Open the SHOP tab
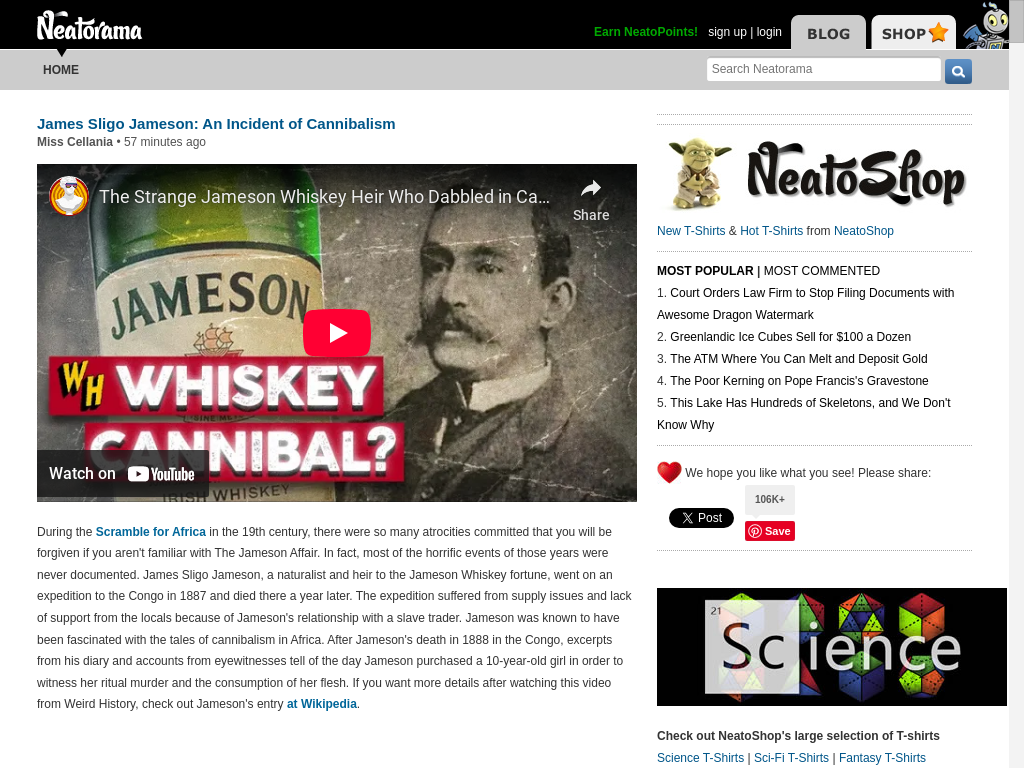 [913, 33]
